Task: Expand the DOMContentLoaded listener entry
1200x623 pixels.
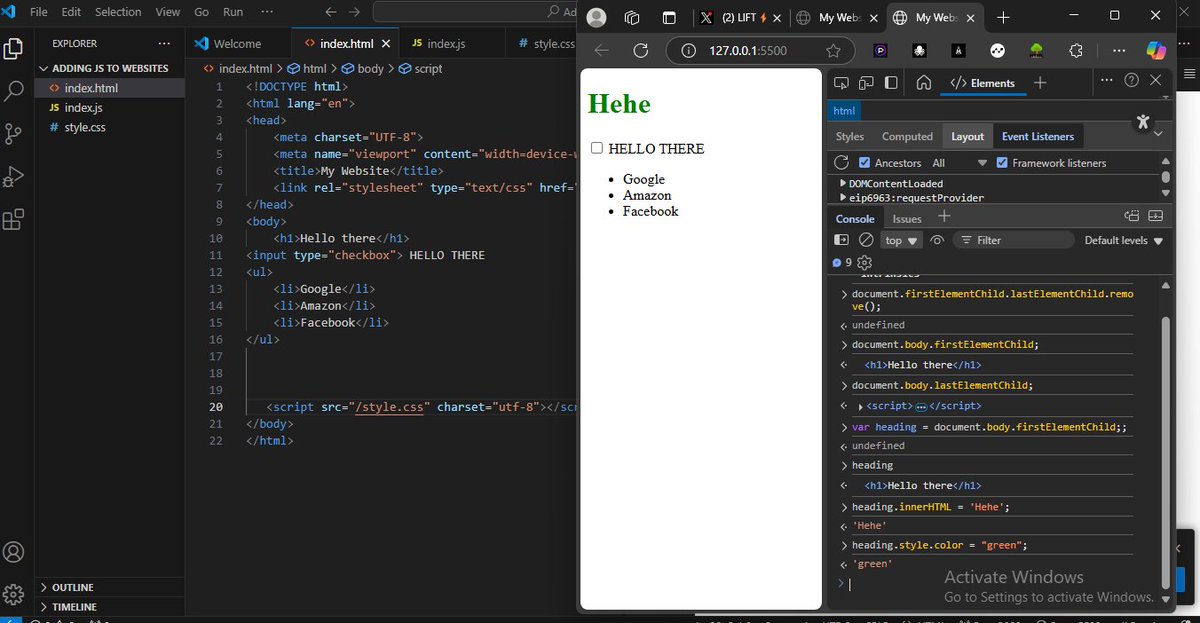Action: pyautogui.click(x=843, y=184)
